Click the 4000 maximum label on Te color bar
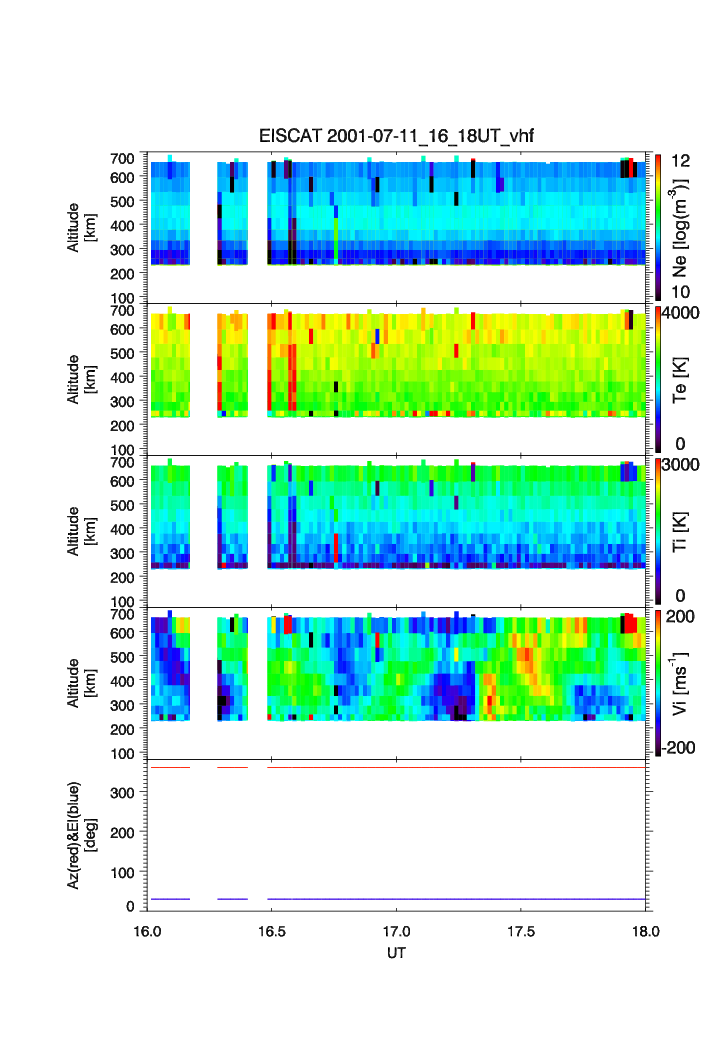Viewport: 708px width, 1063px height. [x=685, y=312]
